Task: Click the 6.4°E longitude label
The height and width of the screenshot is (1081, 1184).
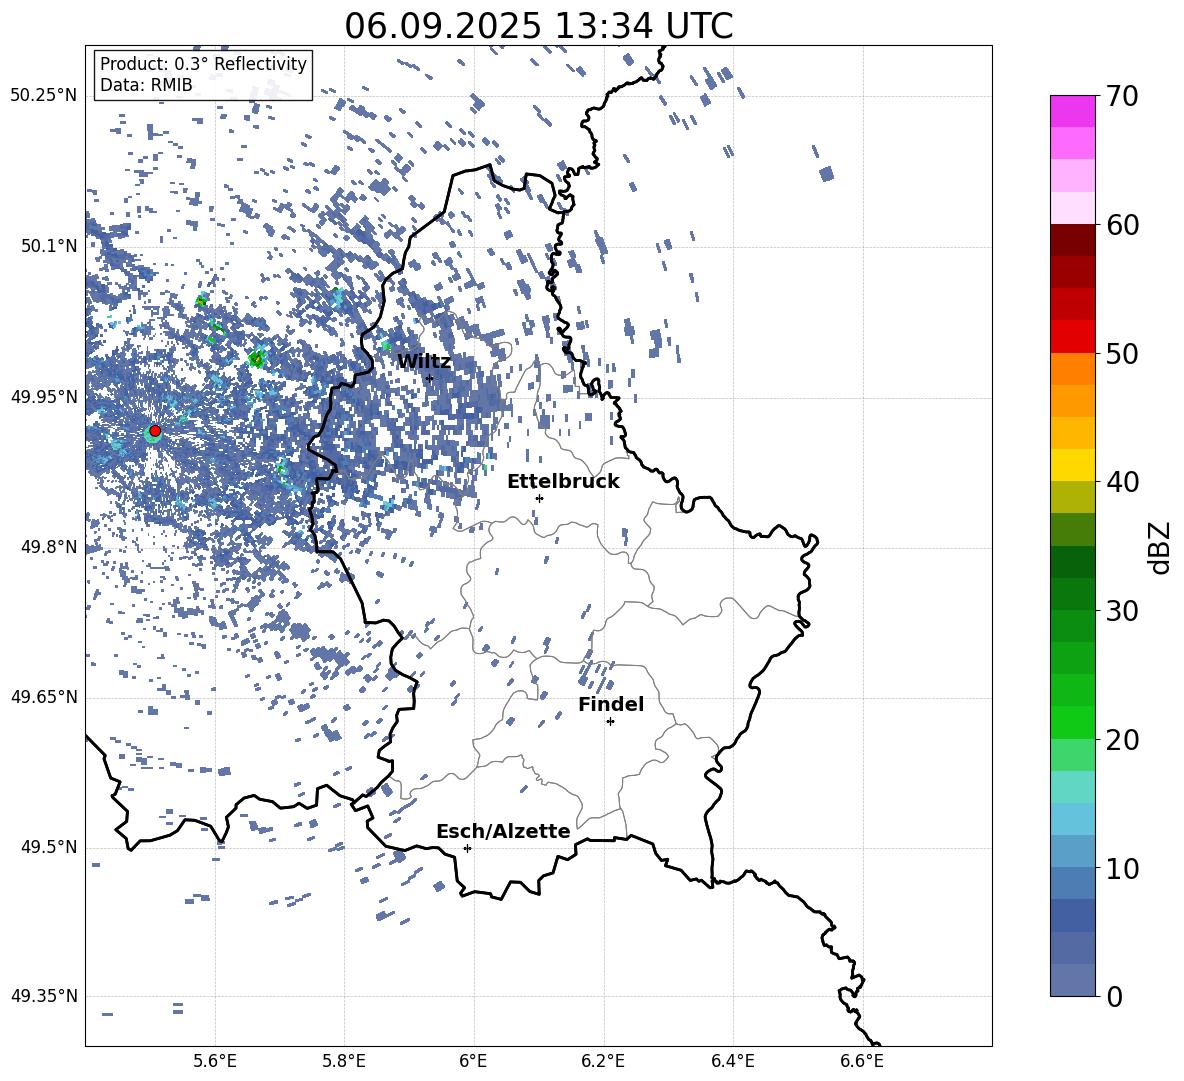Action: [732, 1061]
